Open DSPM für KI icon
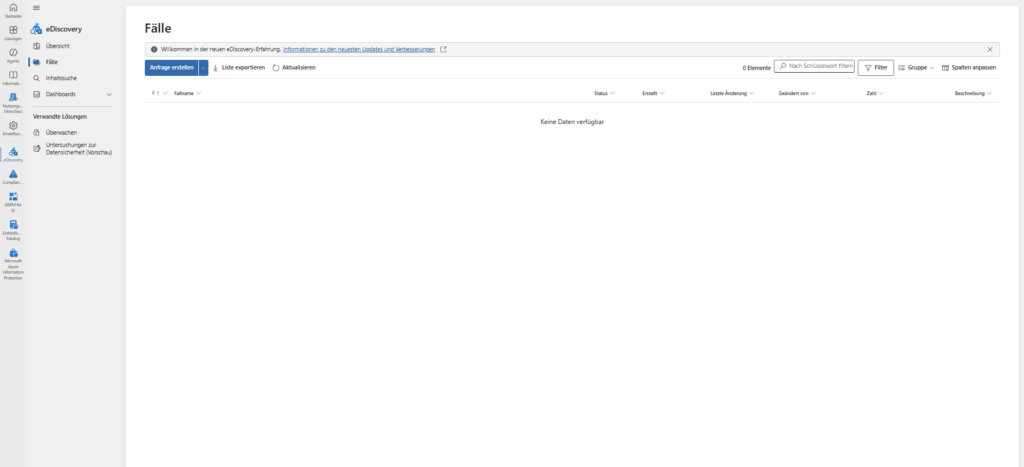Screen dimensions: 1024x467 [x=13, y=199]
